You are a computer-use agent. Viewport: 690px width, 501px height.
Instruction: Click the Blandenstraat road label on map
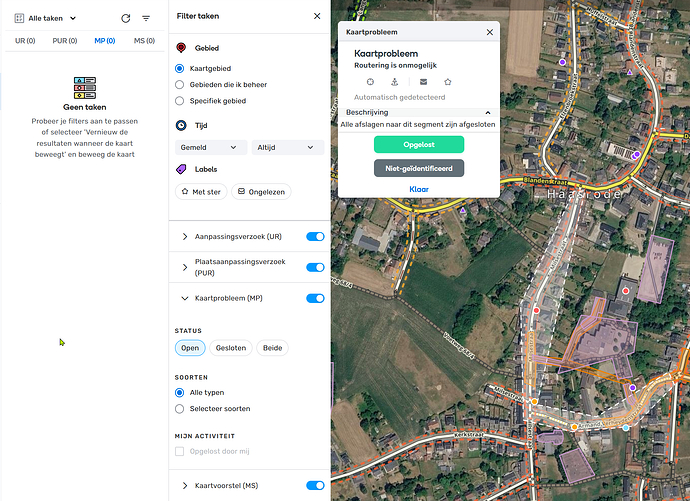pyautogui.click(x=545, y=181)
